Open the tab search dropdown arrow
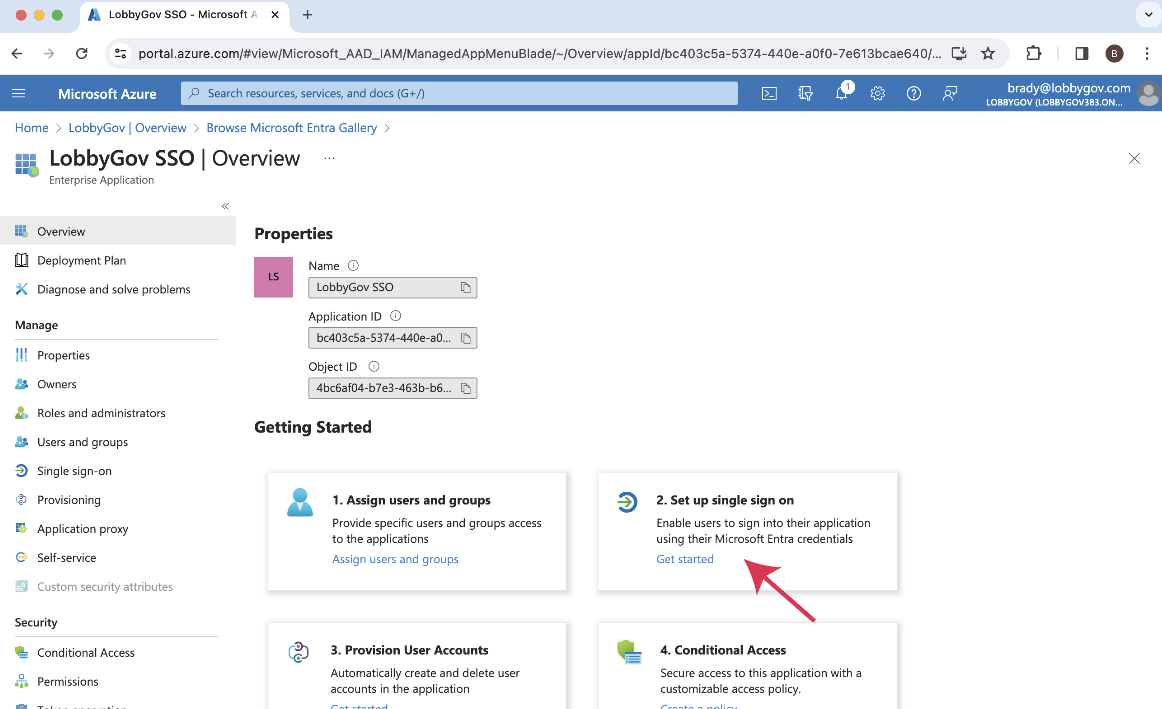The width and height of the screenshot is (1162, 709). [x=1148, y=14]
